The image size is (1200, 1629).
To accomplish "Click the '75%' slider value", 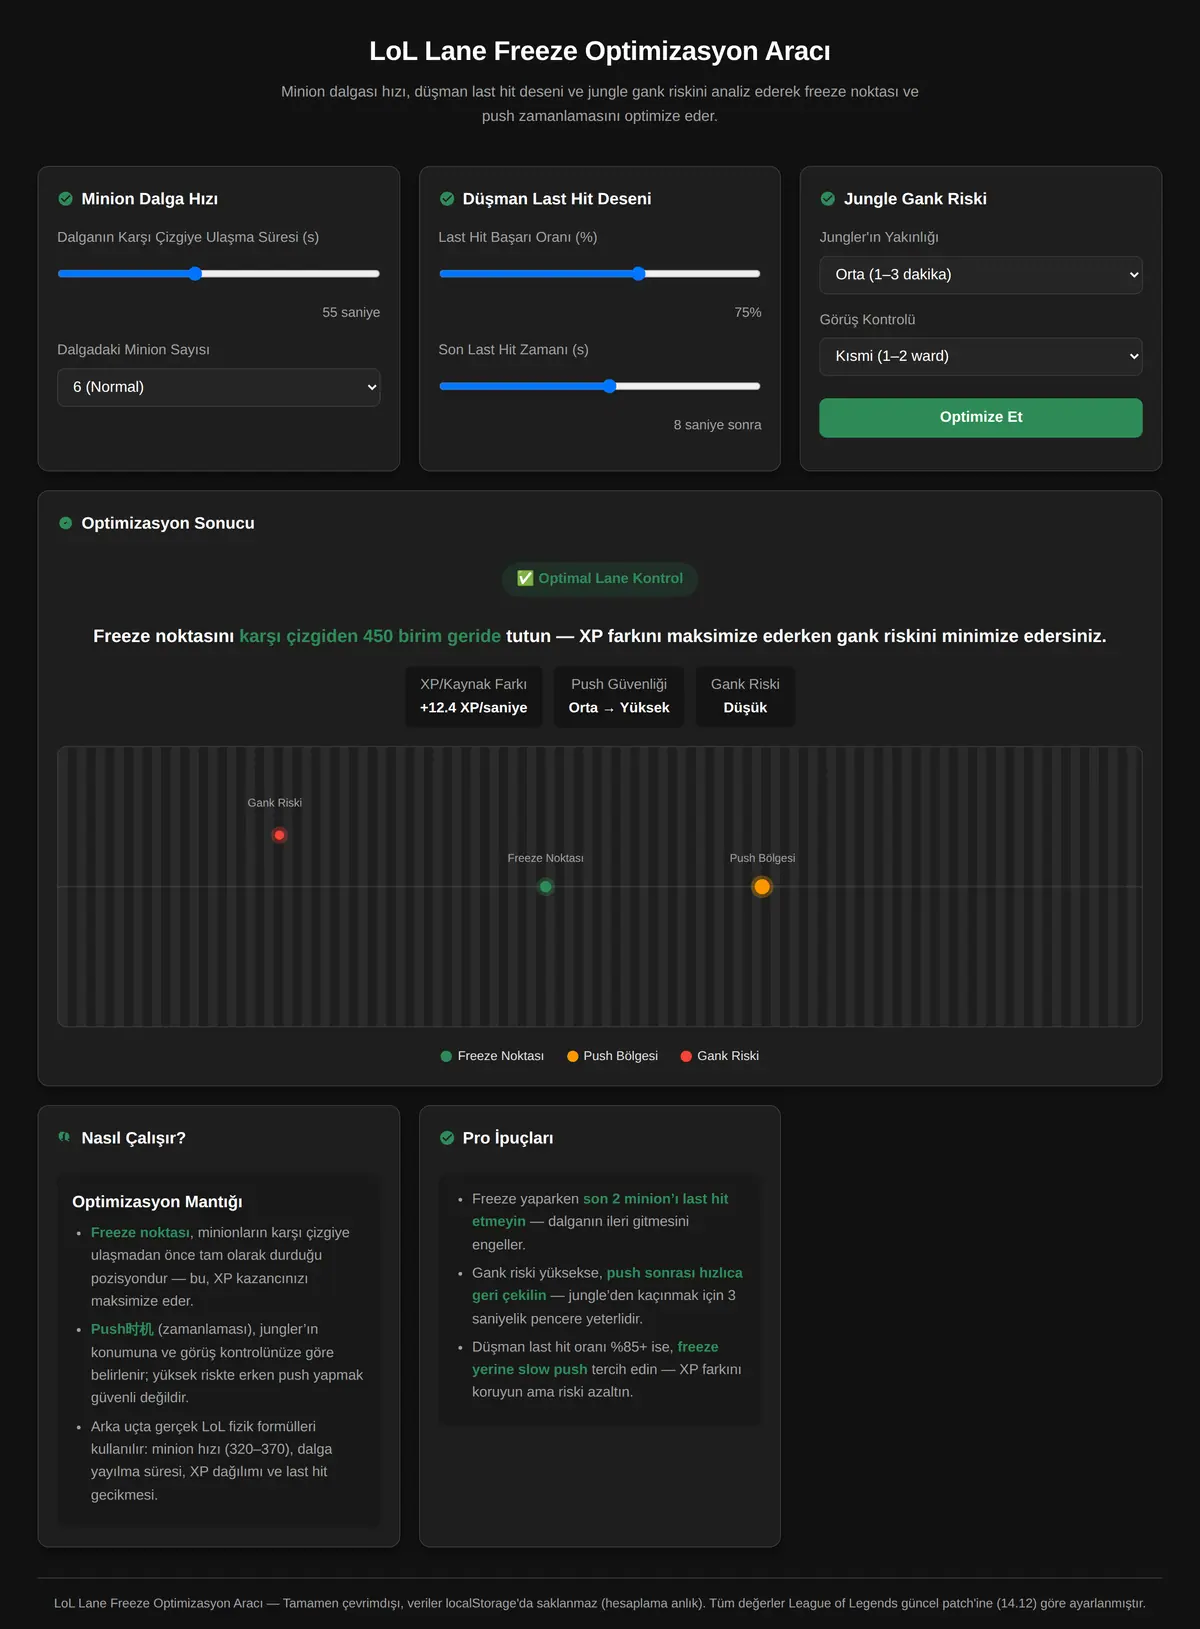I will click(x=748, y=312).
